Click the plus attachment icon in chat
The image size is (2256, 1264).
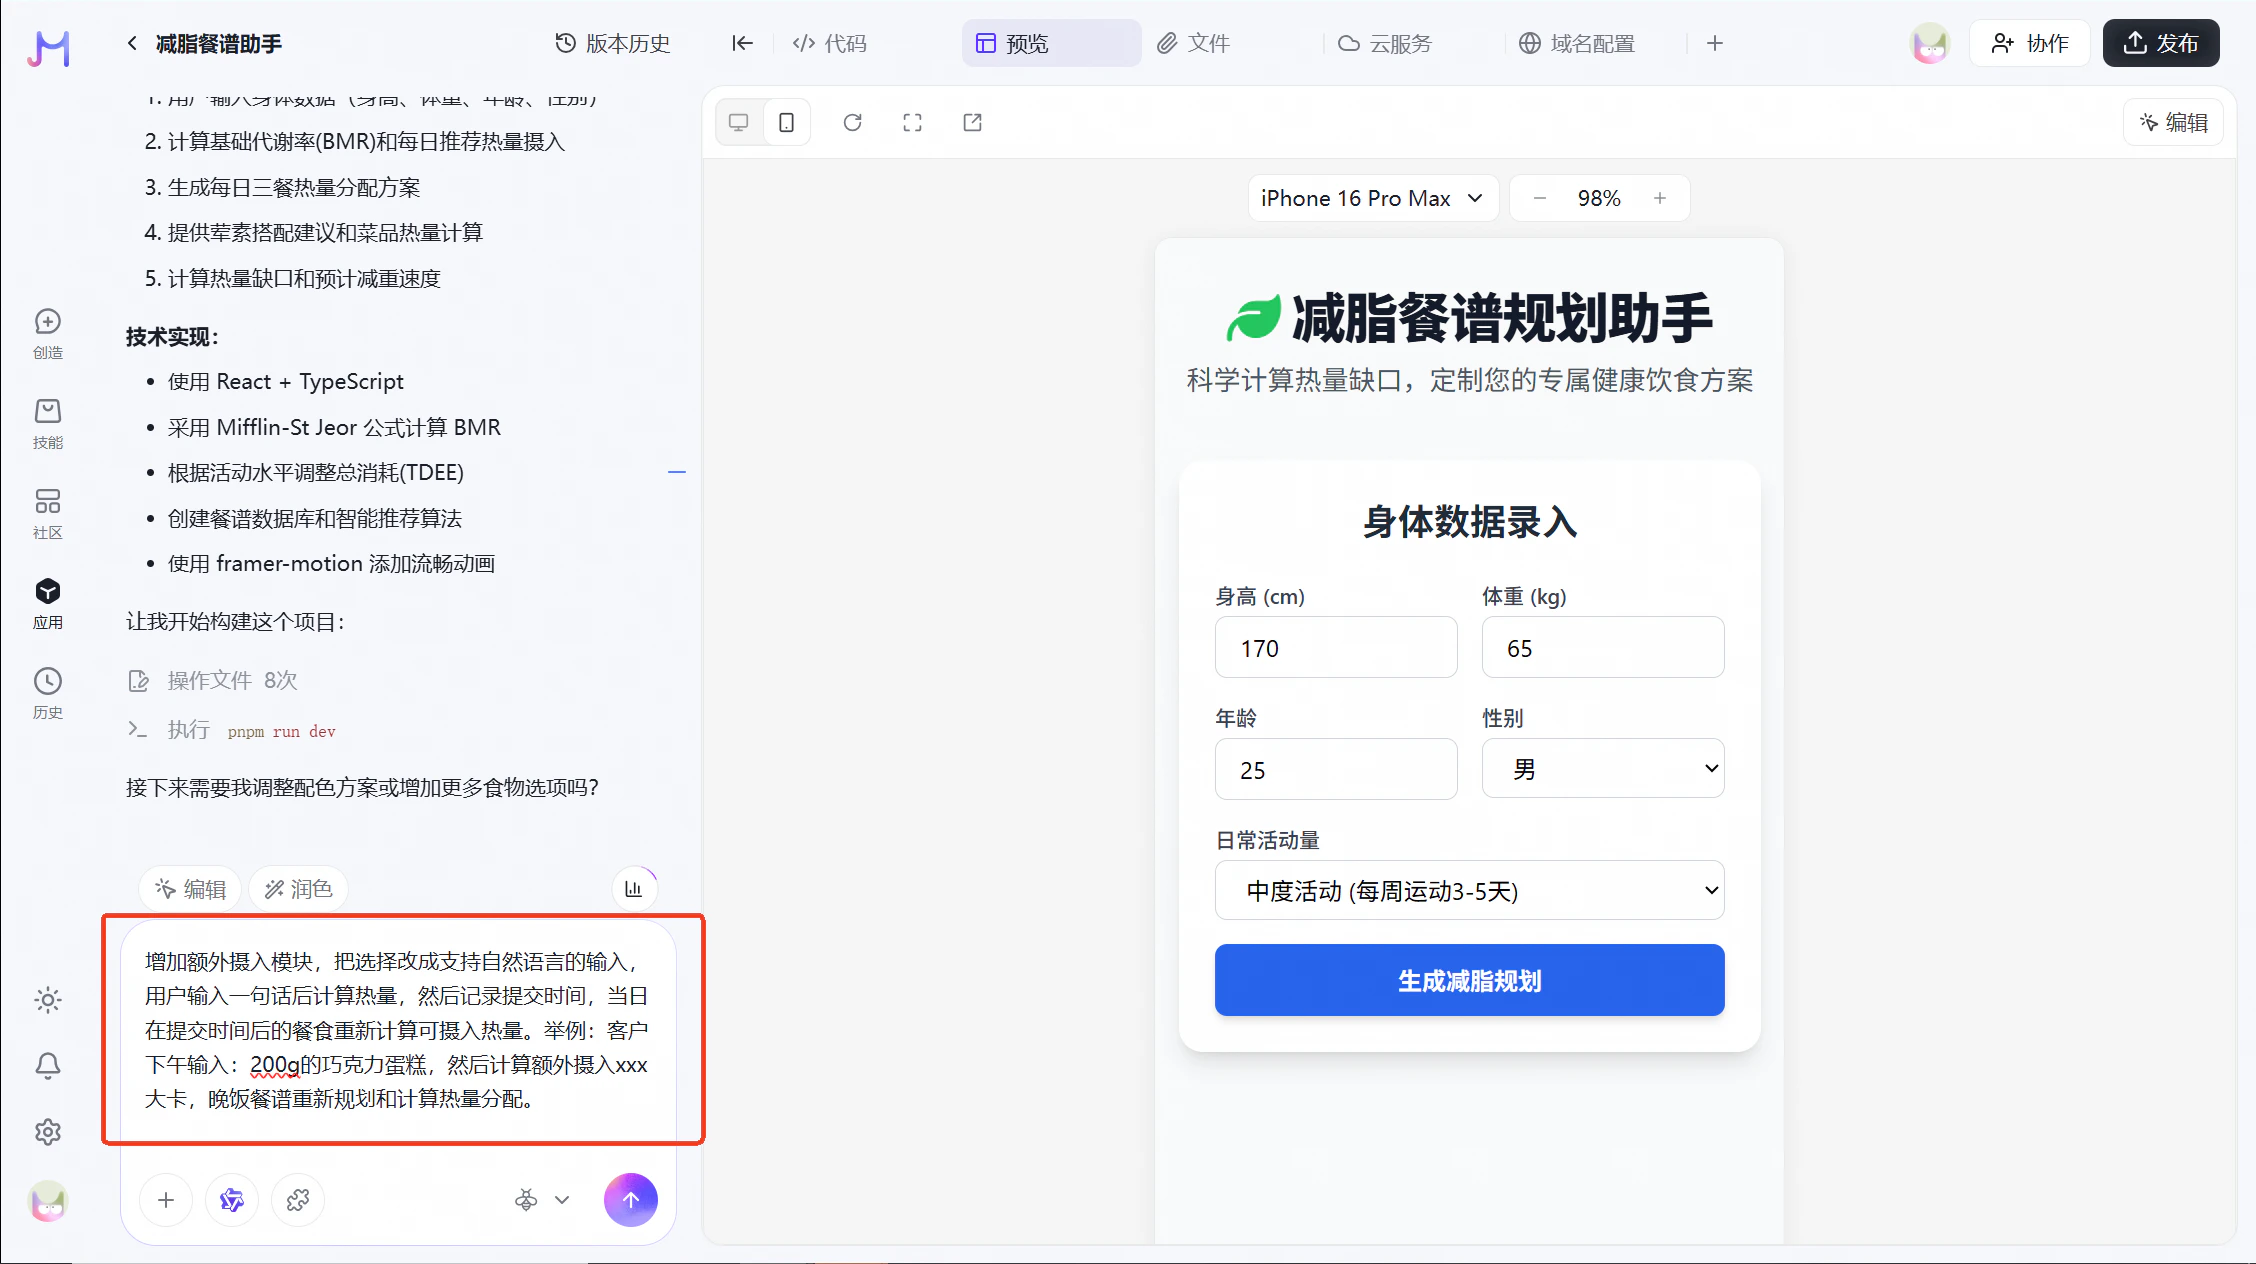166,1199
